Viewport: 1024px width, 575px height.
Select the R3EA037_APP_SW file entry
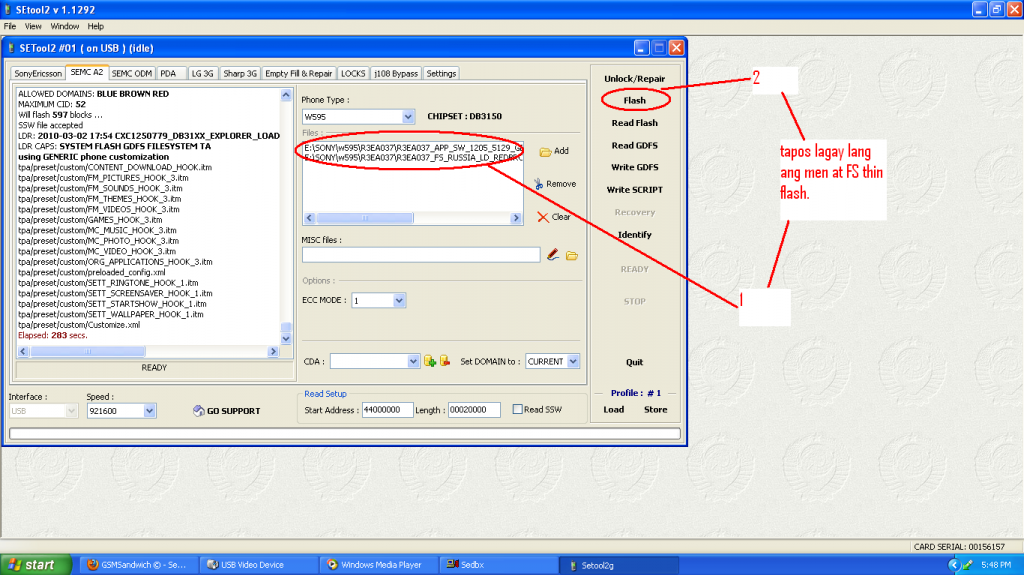(413, 148)
